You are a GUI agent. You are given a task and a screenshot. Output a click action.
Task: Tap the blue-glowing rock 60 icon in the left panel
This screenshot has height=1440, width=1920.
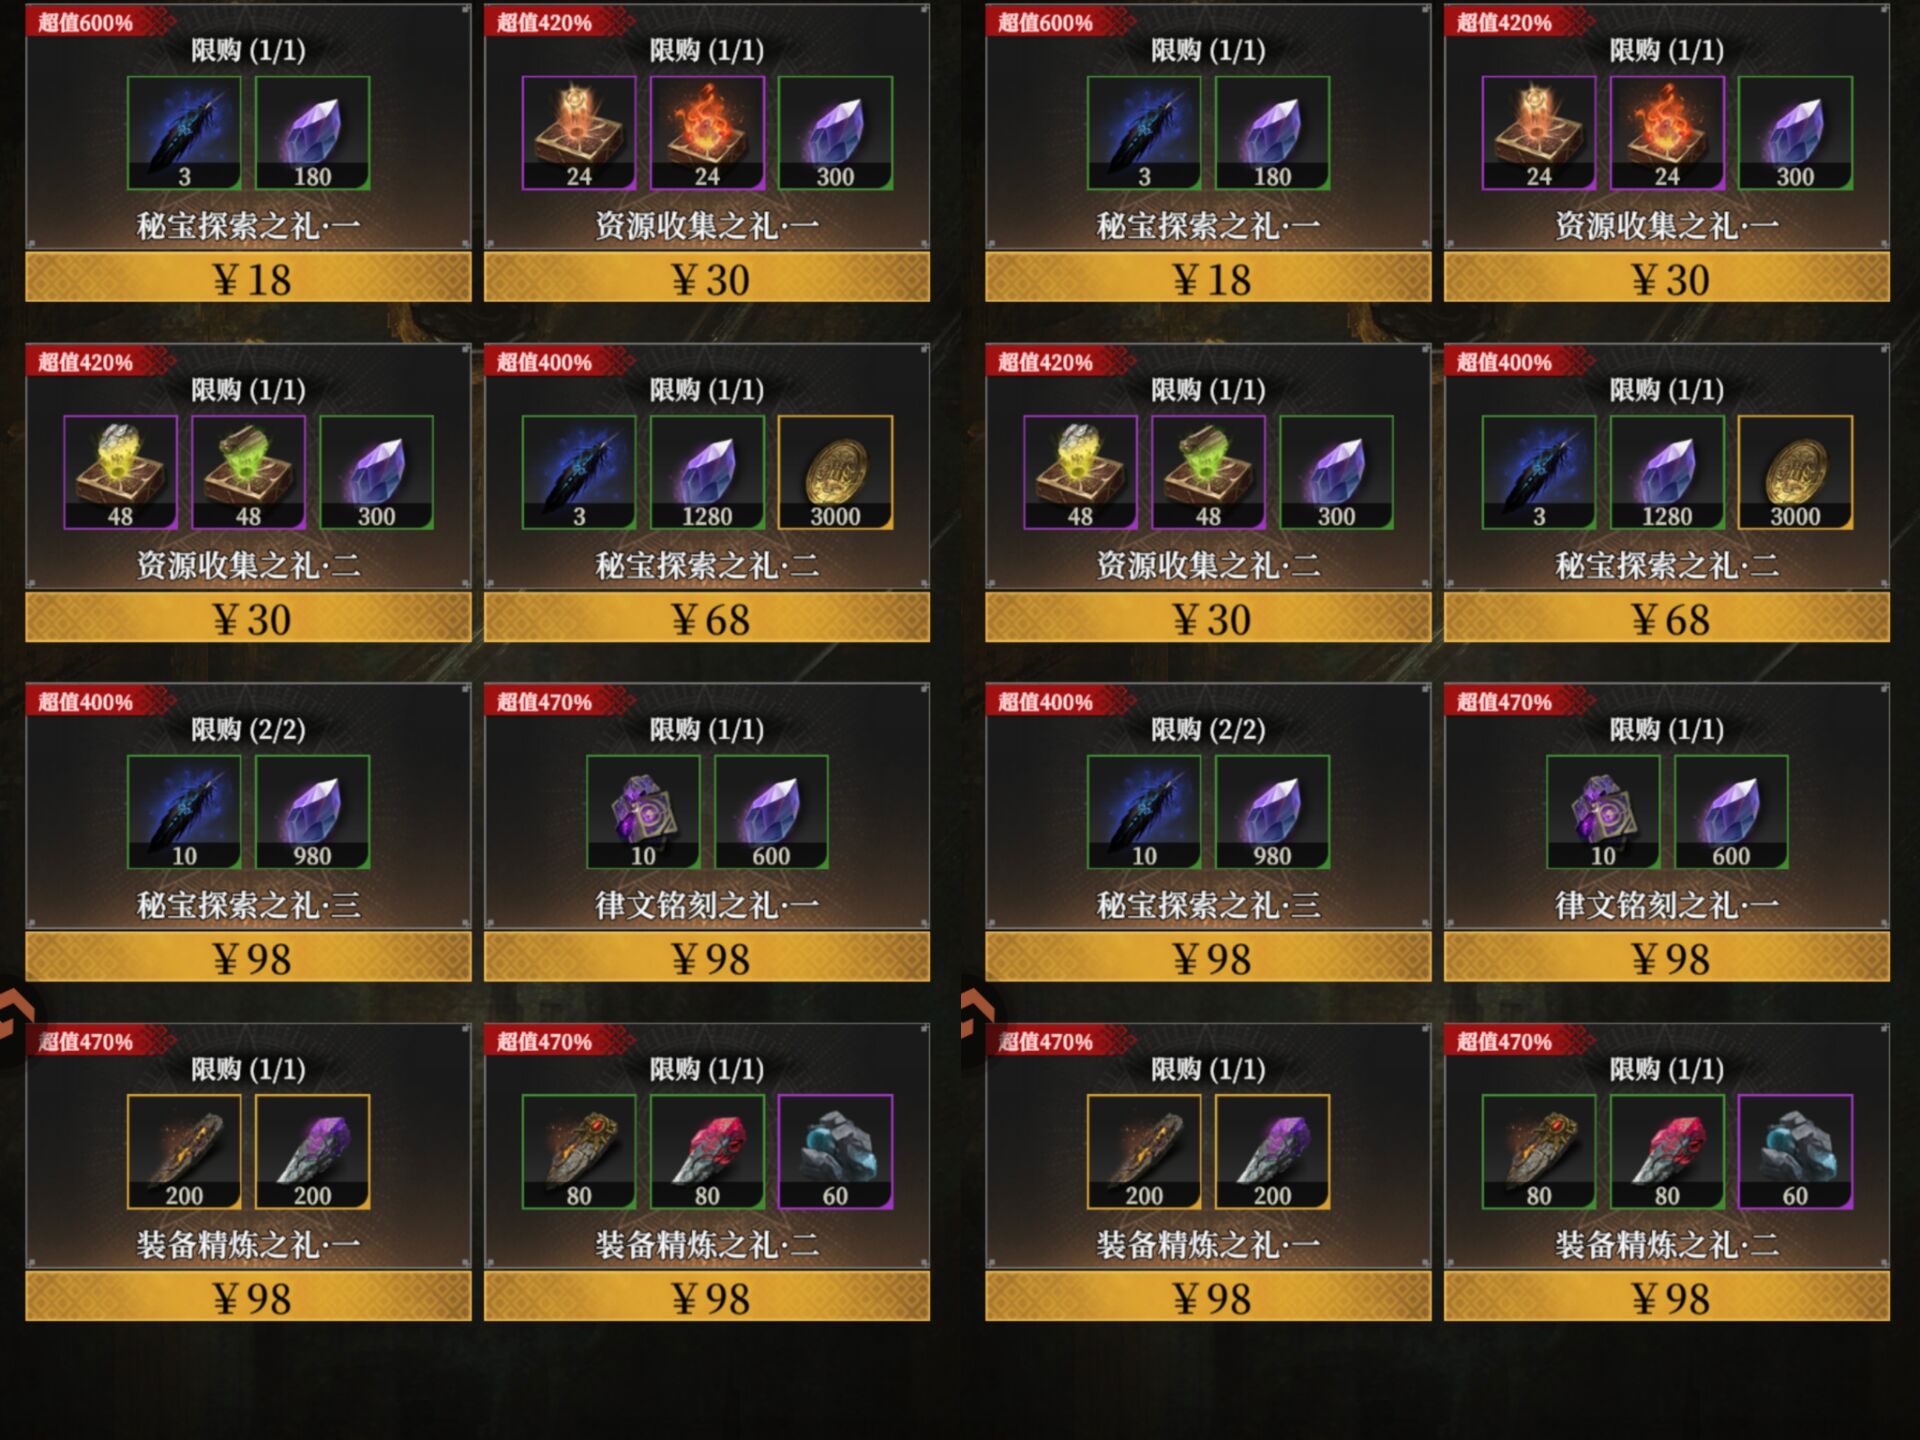click(835, 1152)
